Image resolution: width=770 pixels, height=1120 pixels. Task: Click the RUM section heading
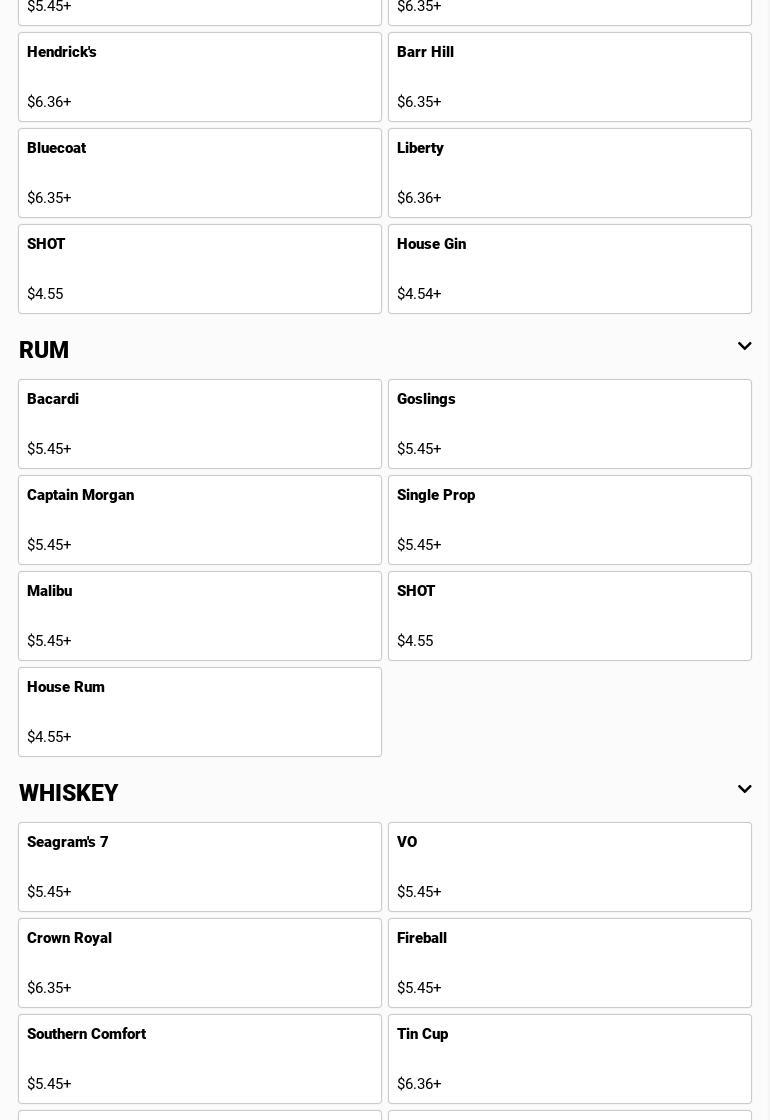45,350
